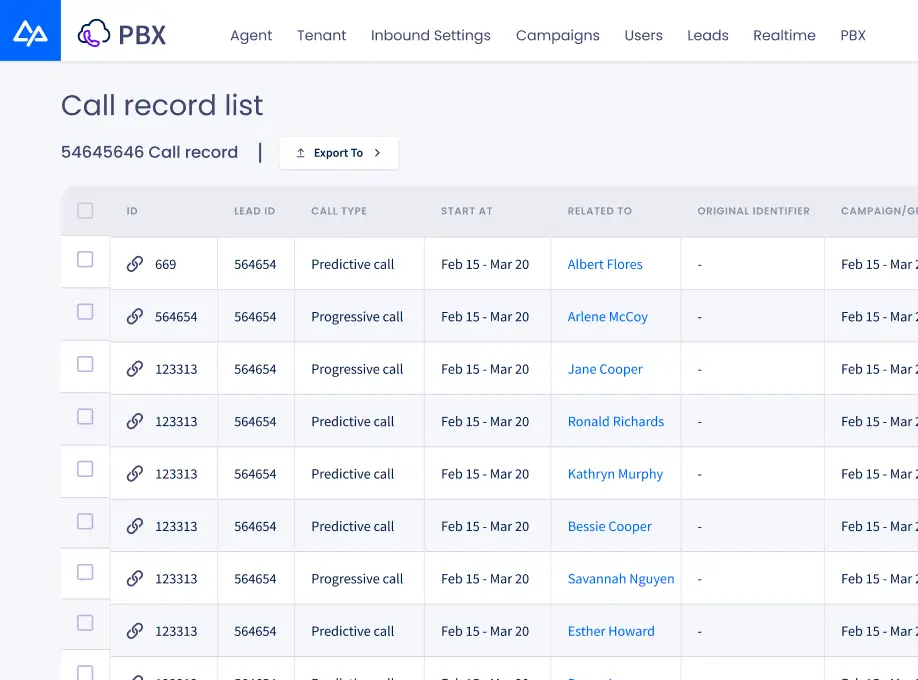Image resolution: width=918 pixels, height=680 pixels.
Task: Click the link icon in the Kathryn Murphy row
Action: (135, 474)
